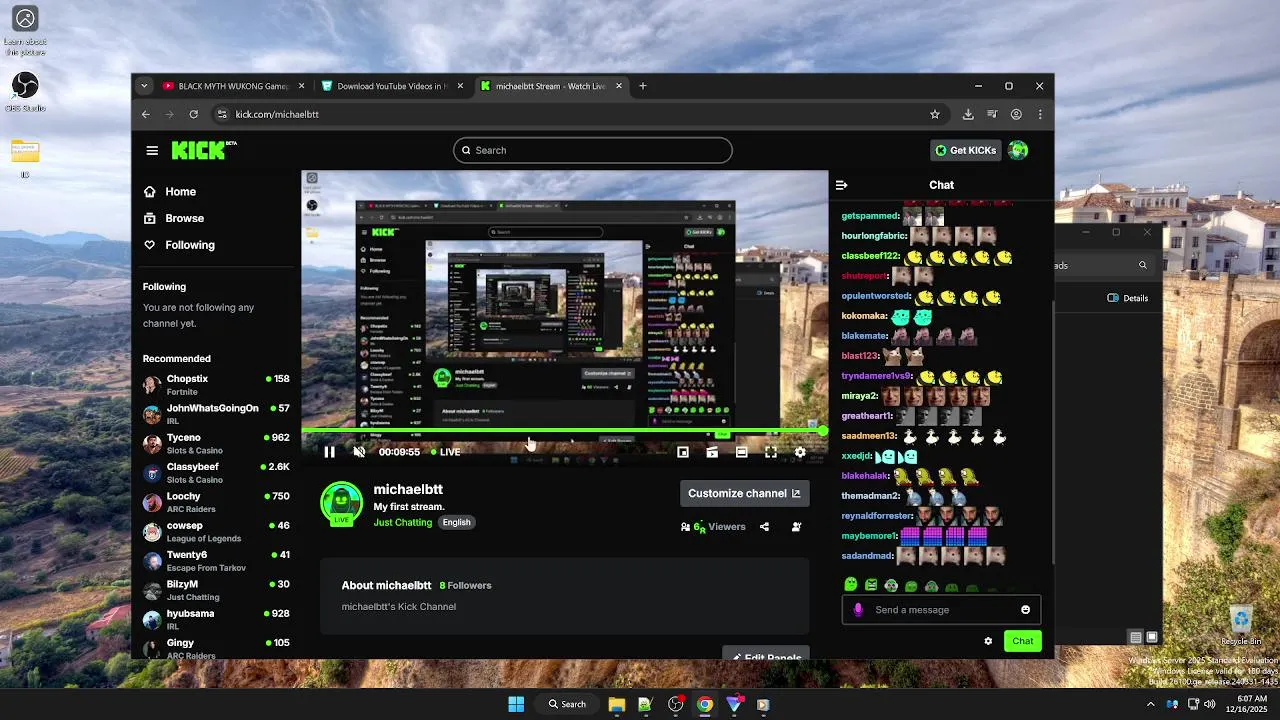Open the Windows Start menu
Image resolution: width=1280 pixels, height=720 pixels.
pyautogui.click(x=516, y=704)
